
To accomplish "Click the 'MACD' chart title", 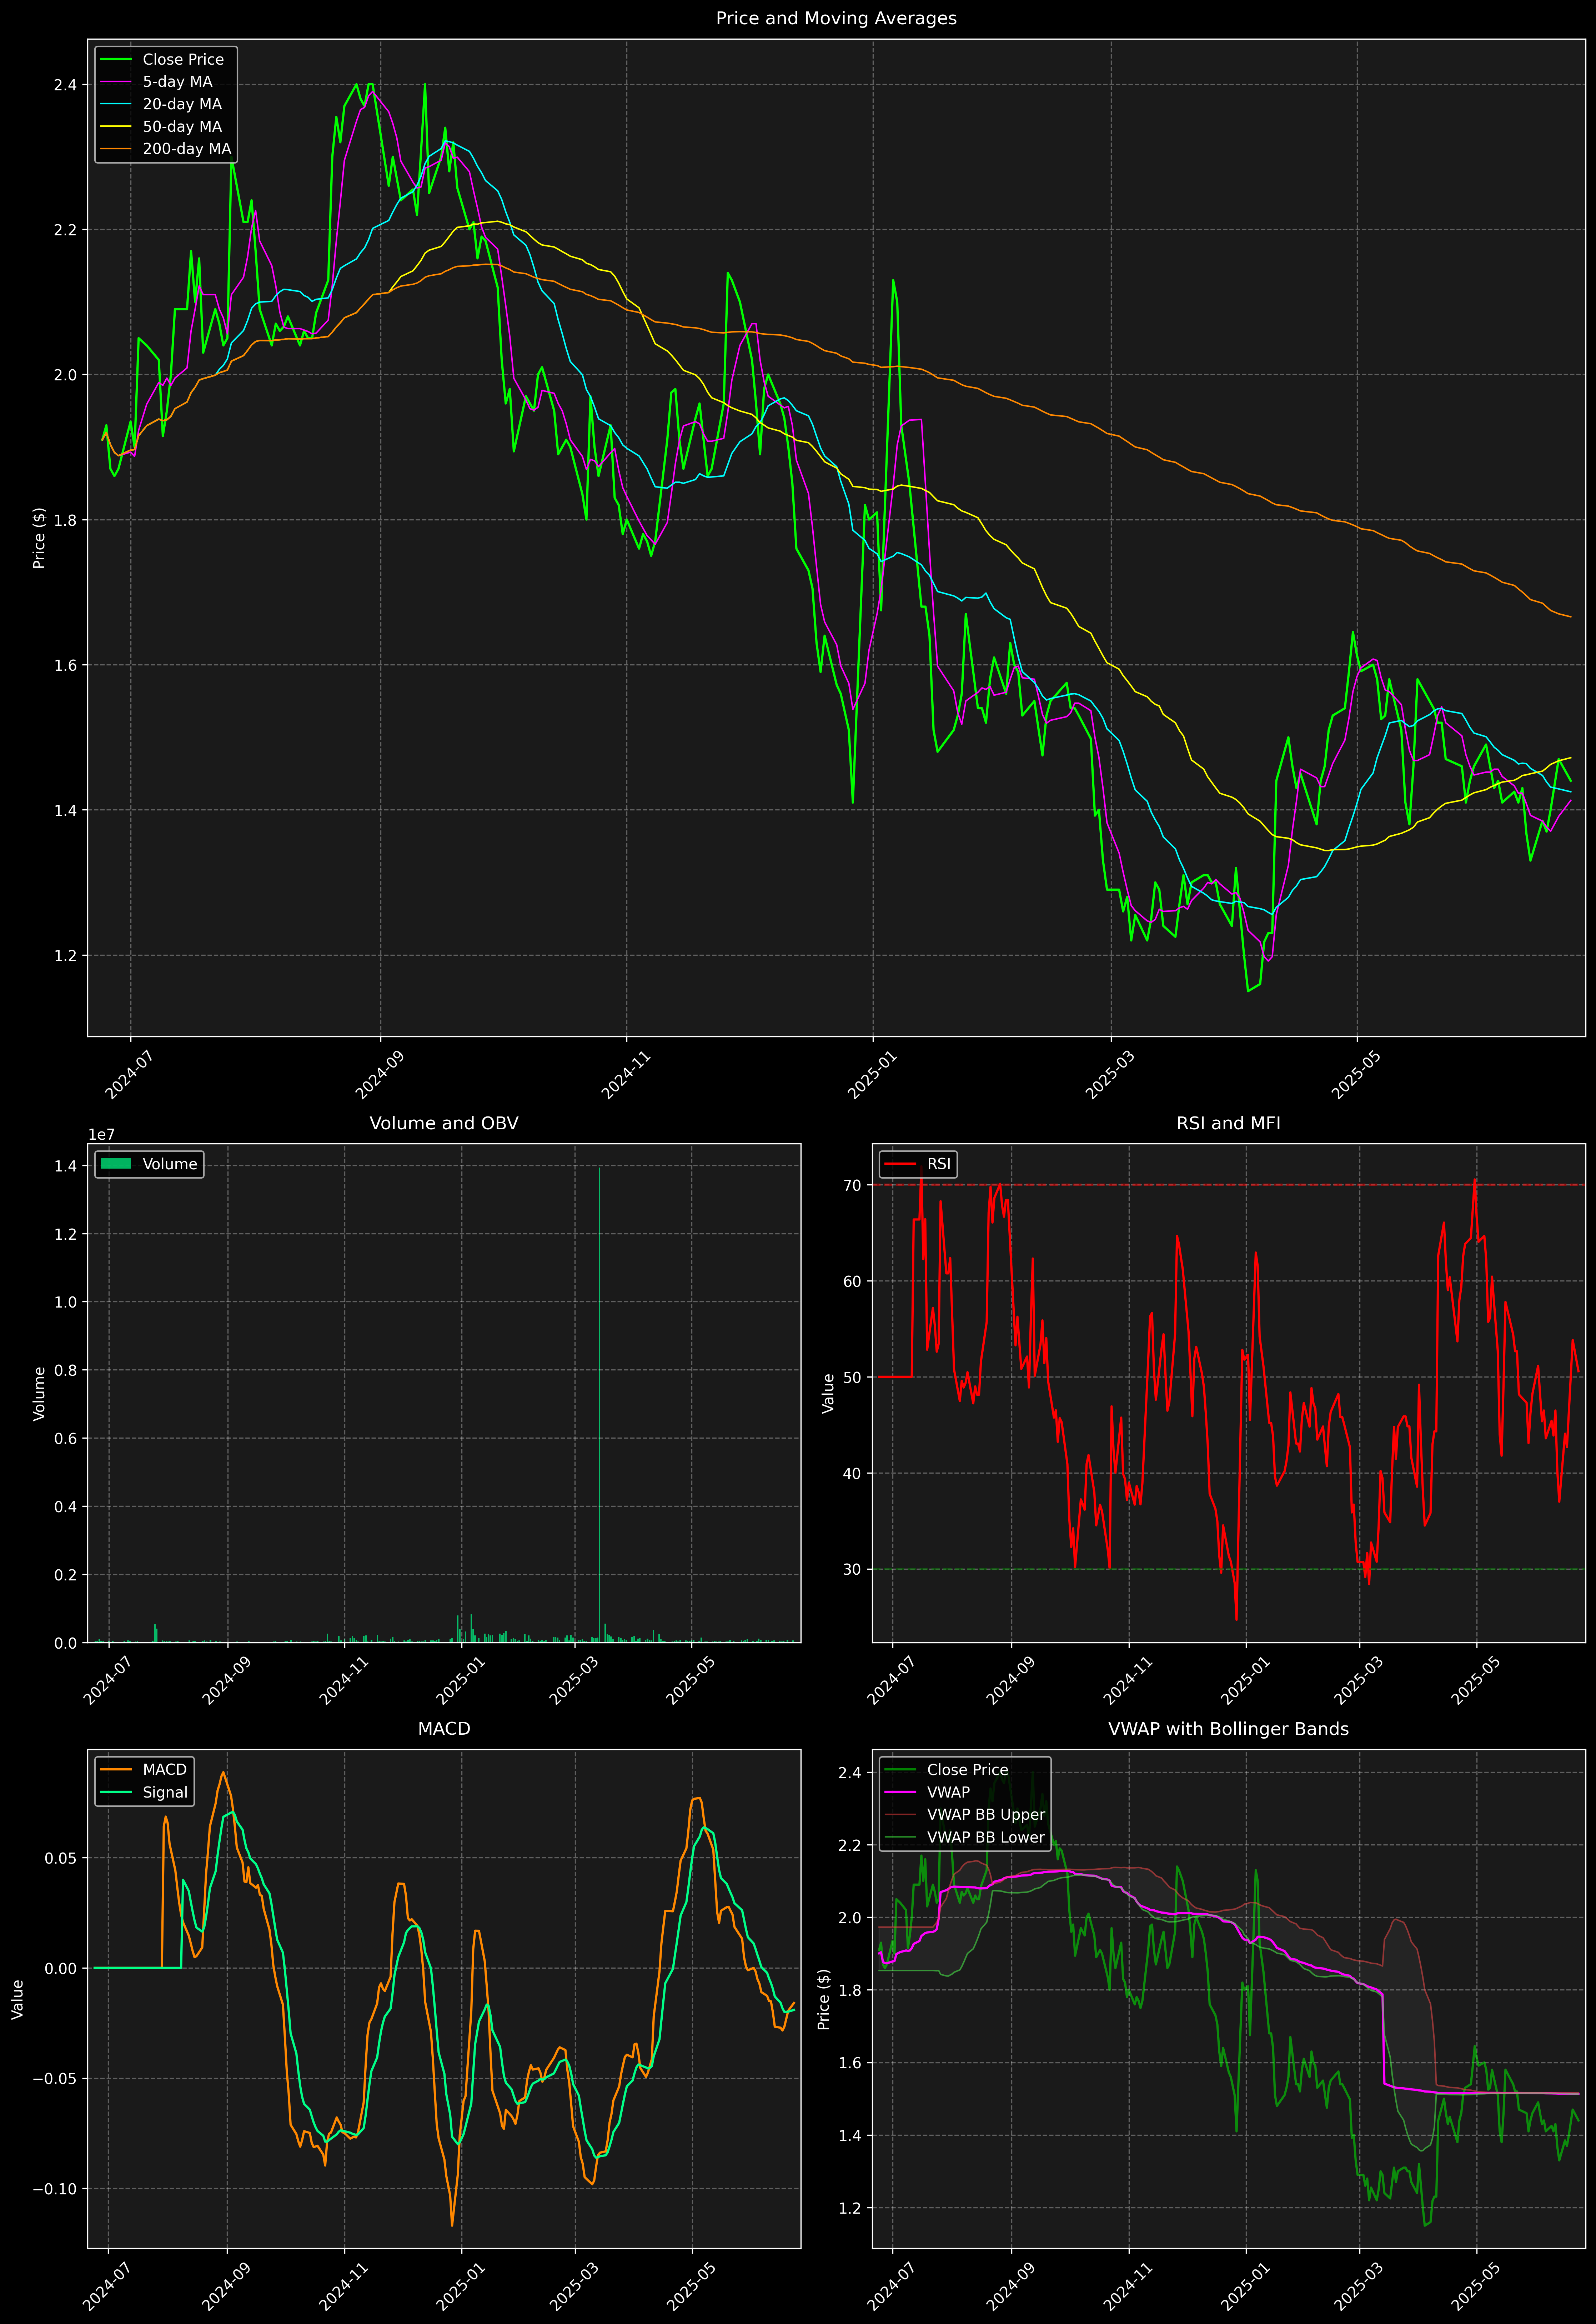I will [444, 1729].
